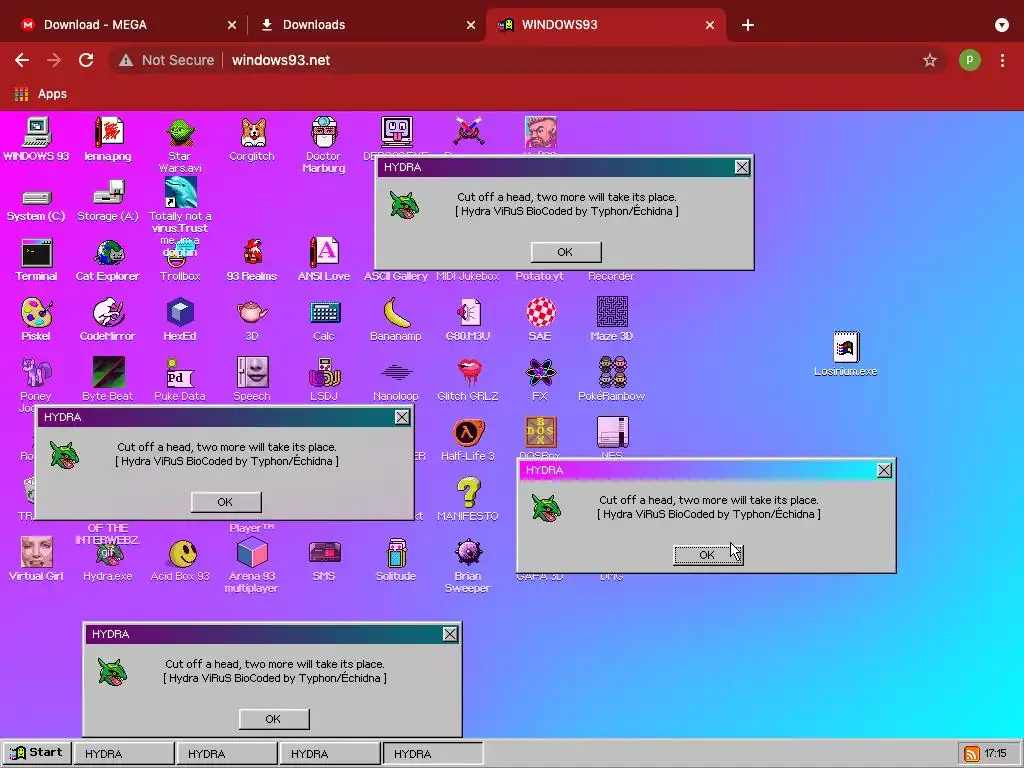
Task: Bookmark this page with the star
Action: tap(930, 60)
